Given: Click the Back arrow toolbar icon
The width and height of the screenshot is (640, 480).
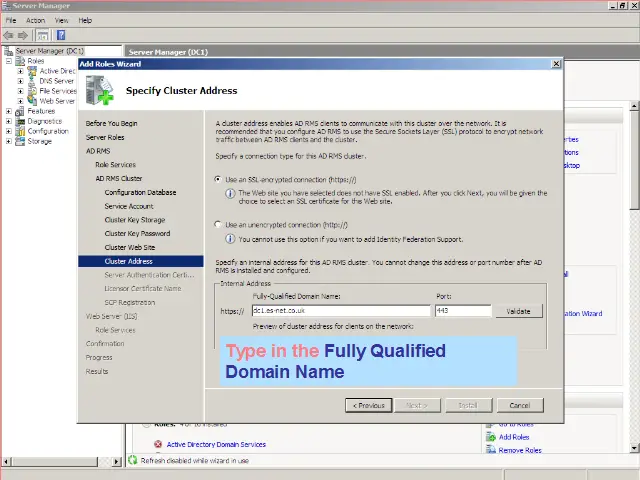Looking at the screenshot, I should click(x=8, y=36).
